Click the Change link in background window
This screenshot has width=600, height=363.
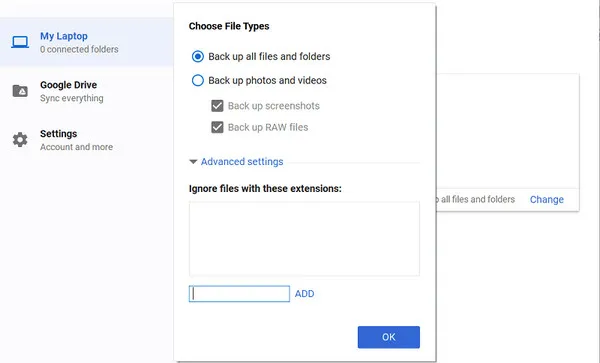546,199
